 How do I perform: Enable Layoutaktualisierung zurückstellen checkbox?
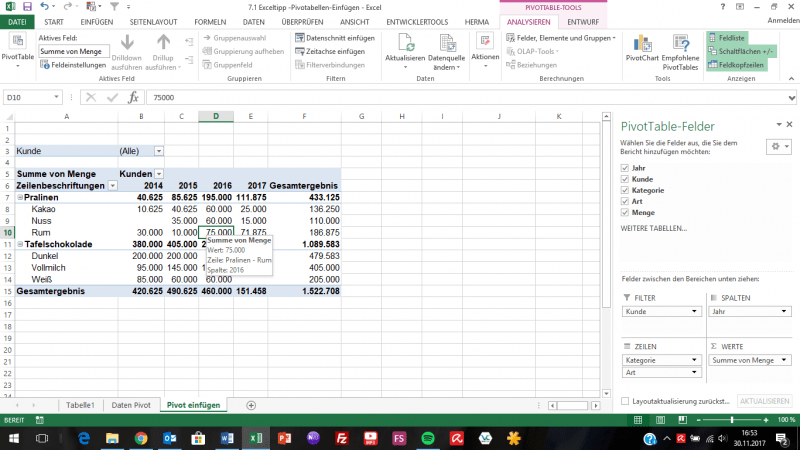pyautogui.click(x=625, y=401)
